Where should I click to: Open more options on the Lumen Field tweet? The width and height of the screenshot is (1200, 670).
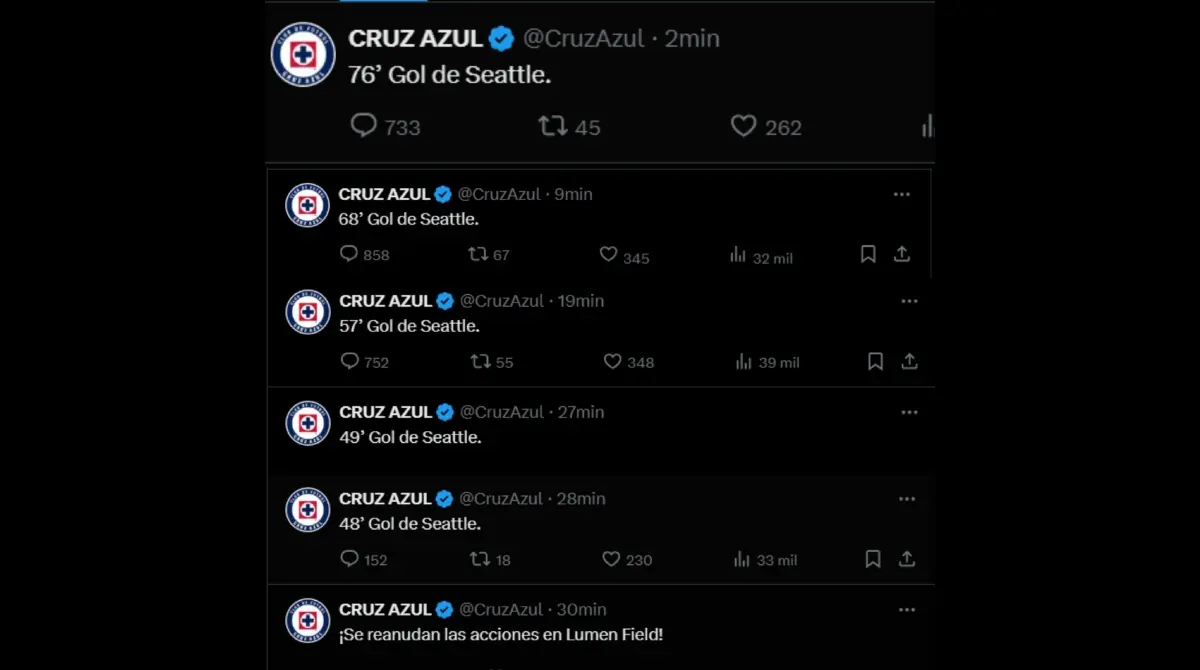pyautogui.click(x=907, y=609)
